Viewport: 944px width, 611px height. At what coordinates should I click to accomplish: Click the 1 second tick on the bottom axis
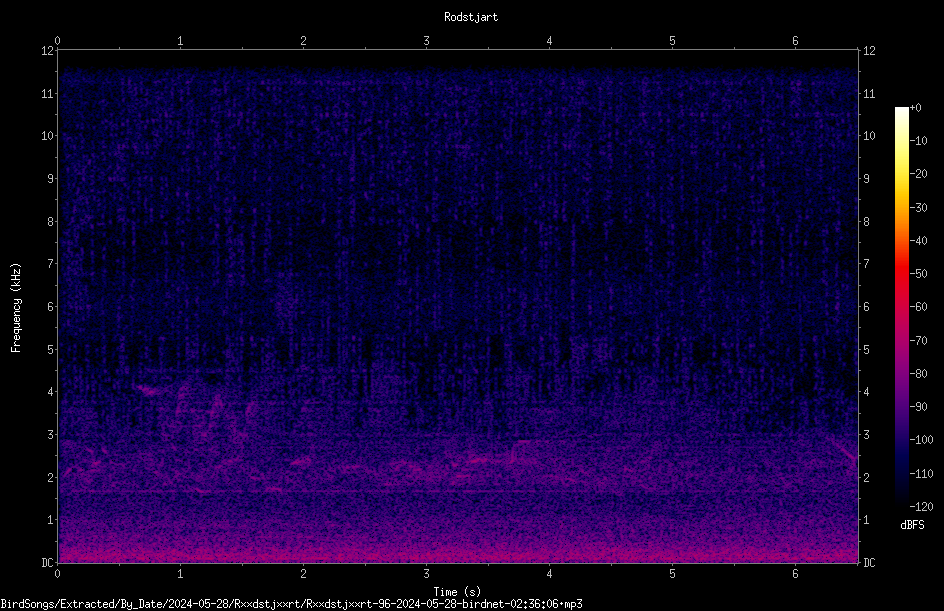pyautogui.click(x=180, y=574)
